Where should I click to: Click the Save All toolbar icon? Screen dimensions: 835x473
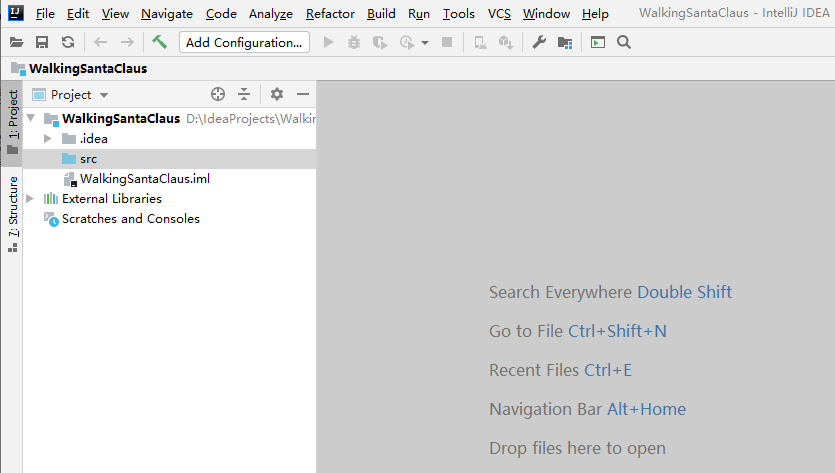pos(42,42)
